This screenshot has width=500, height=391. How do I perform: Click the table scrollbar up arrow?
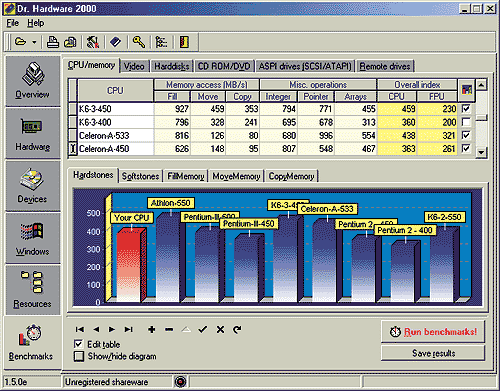[x=481, y=85]
